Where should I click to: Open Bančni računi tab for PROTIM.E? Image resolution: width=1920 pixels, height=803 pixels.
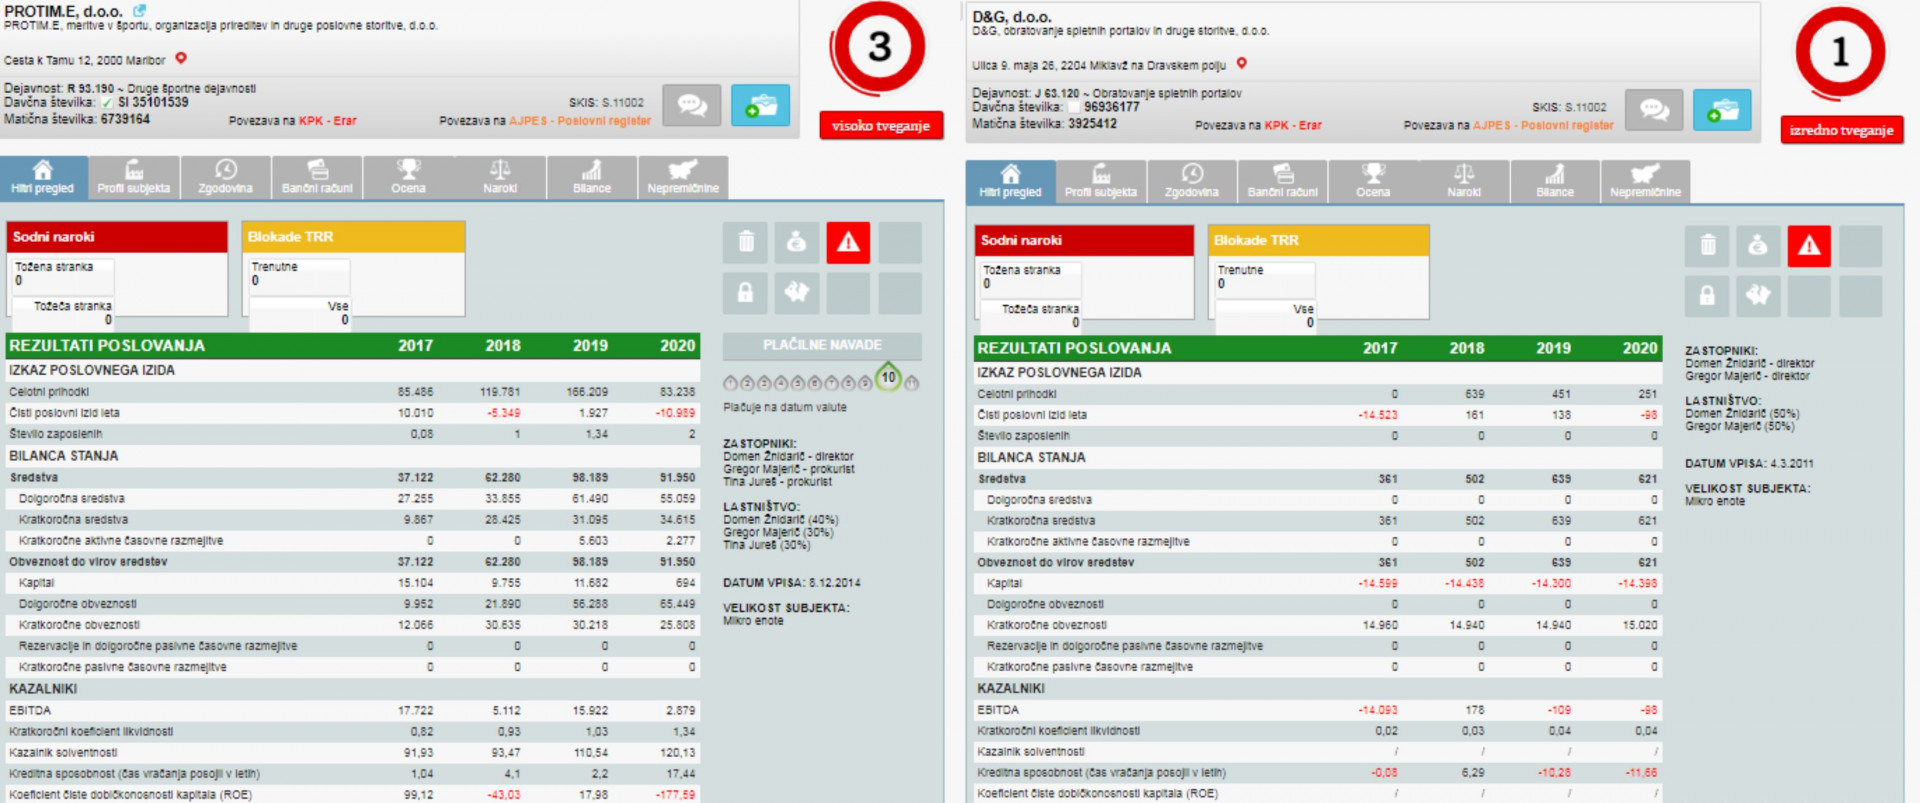click(x=317, y=177)
